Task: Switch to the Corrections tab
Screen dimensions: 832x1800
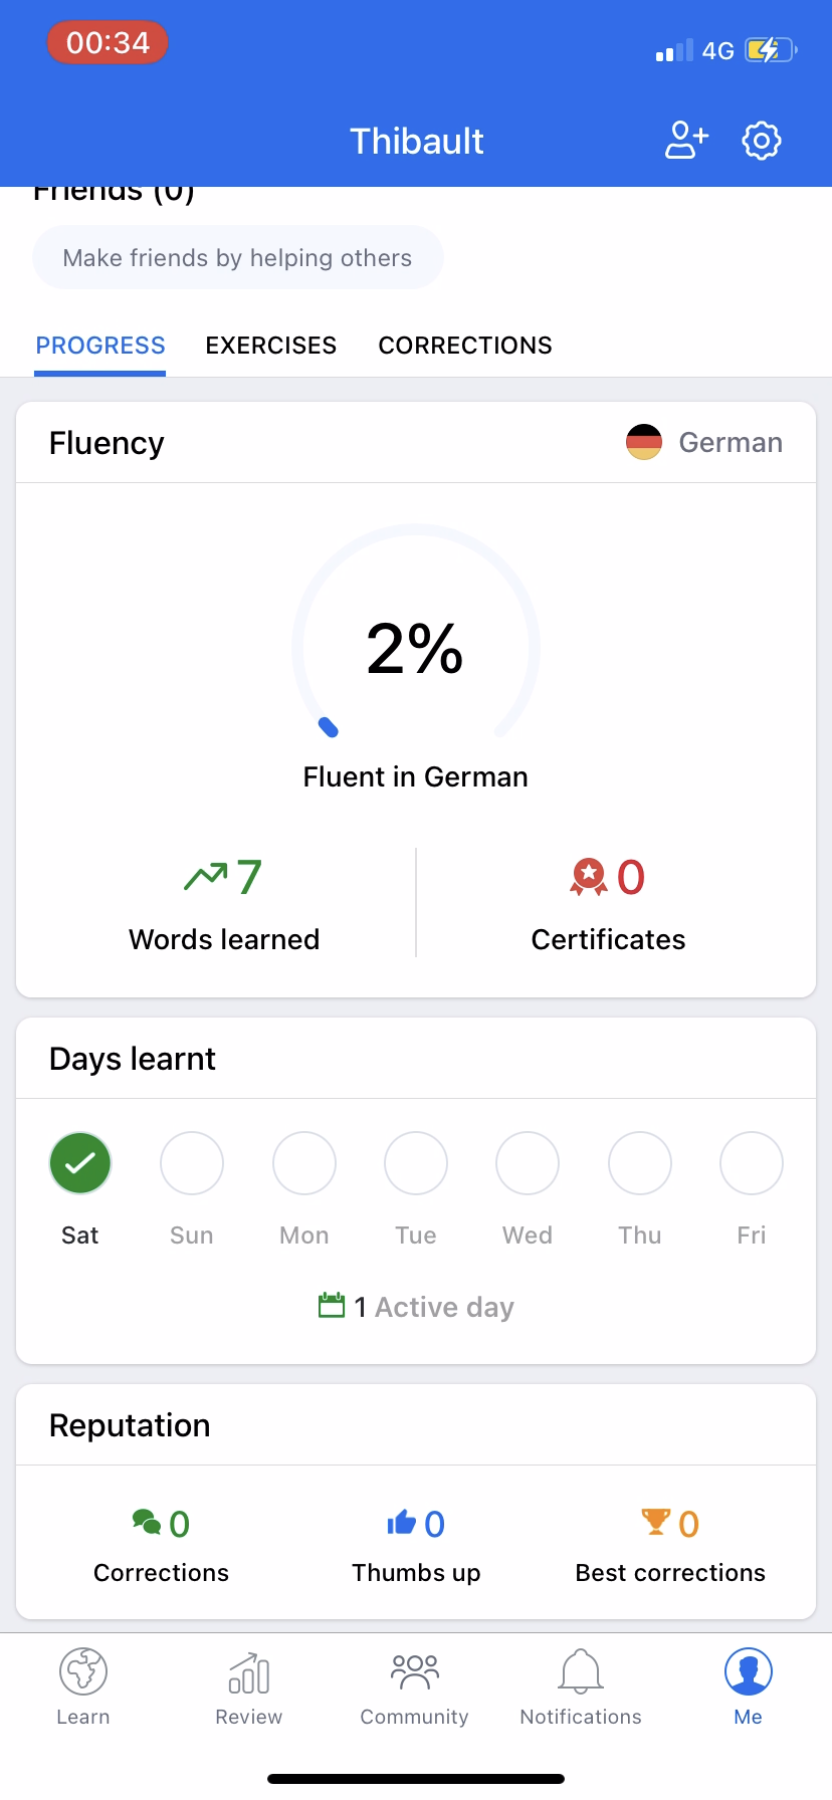Action: point(465,345)
